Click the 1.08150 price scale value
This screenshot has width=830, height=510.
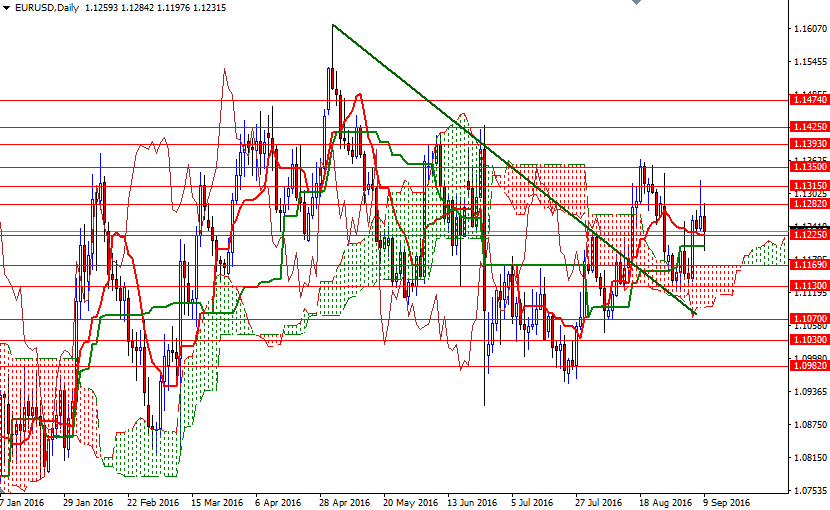tap(810, 458)
